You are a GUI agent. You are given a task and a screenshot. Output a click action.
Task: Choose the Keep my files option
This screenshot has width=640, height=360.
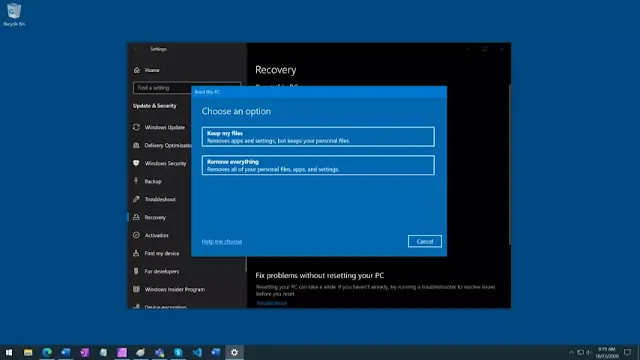tap(318, 137)
